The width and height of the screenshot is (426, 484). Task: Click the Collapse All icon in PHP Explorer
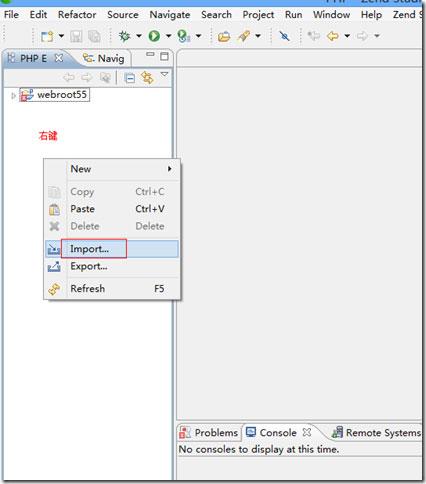(129, 78)
